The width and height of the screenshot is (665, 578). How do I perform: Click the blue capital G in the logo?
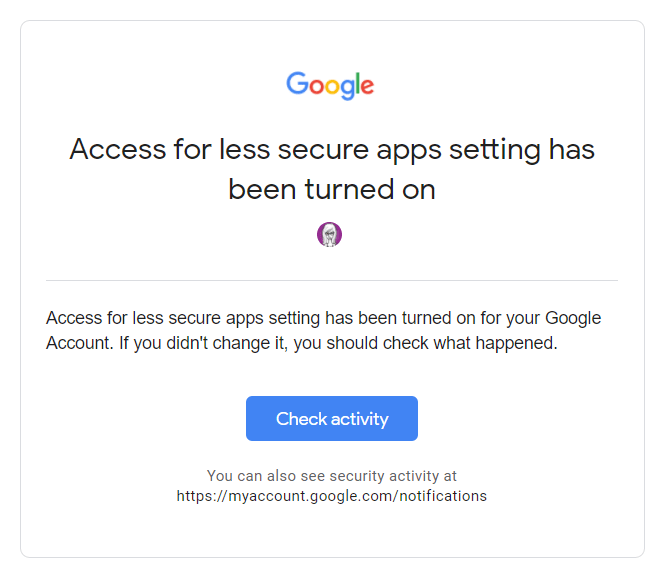coord(297,84)
